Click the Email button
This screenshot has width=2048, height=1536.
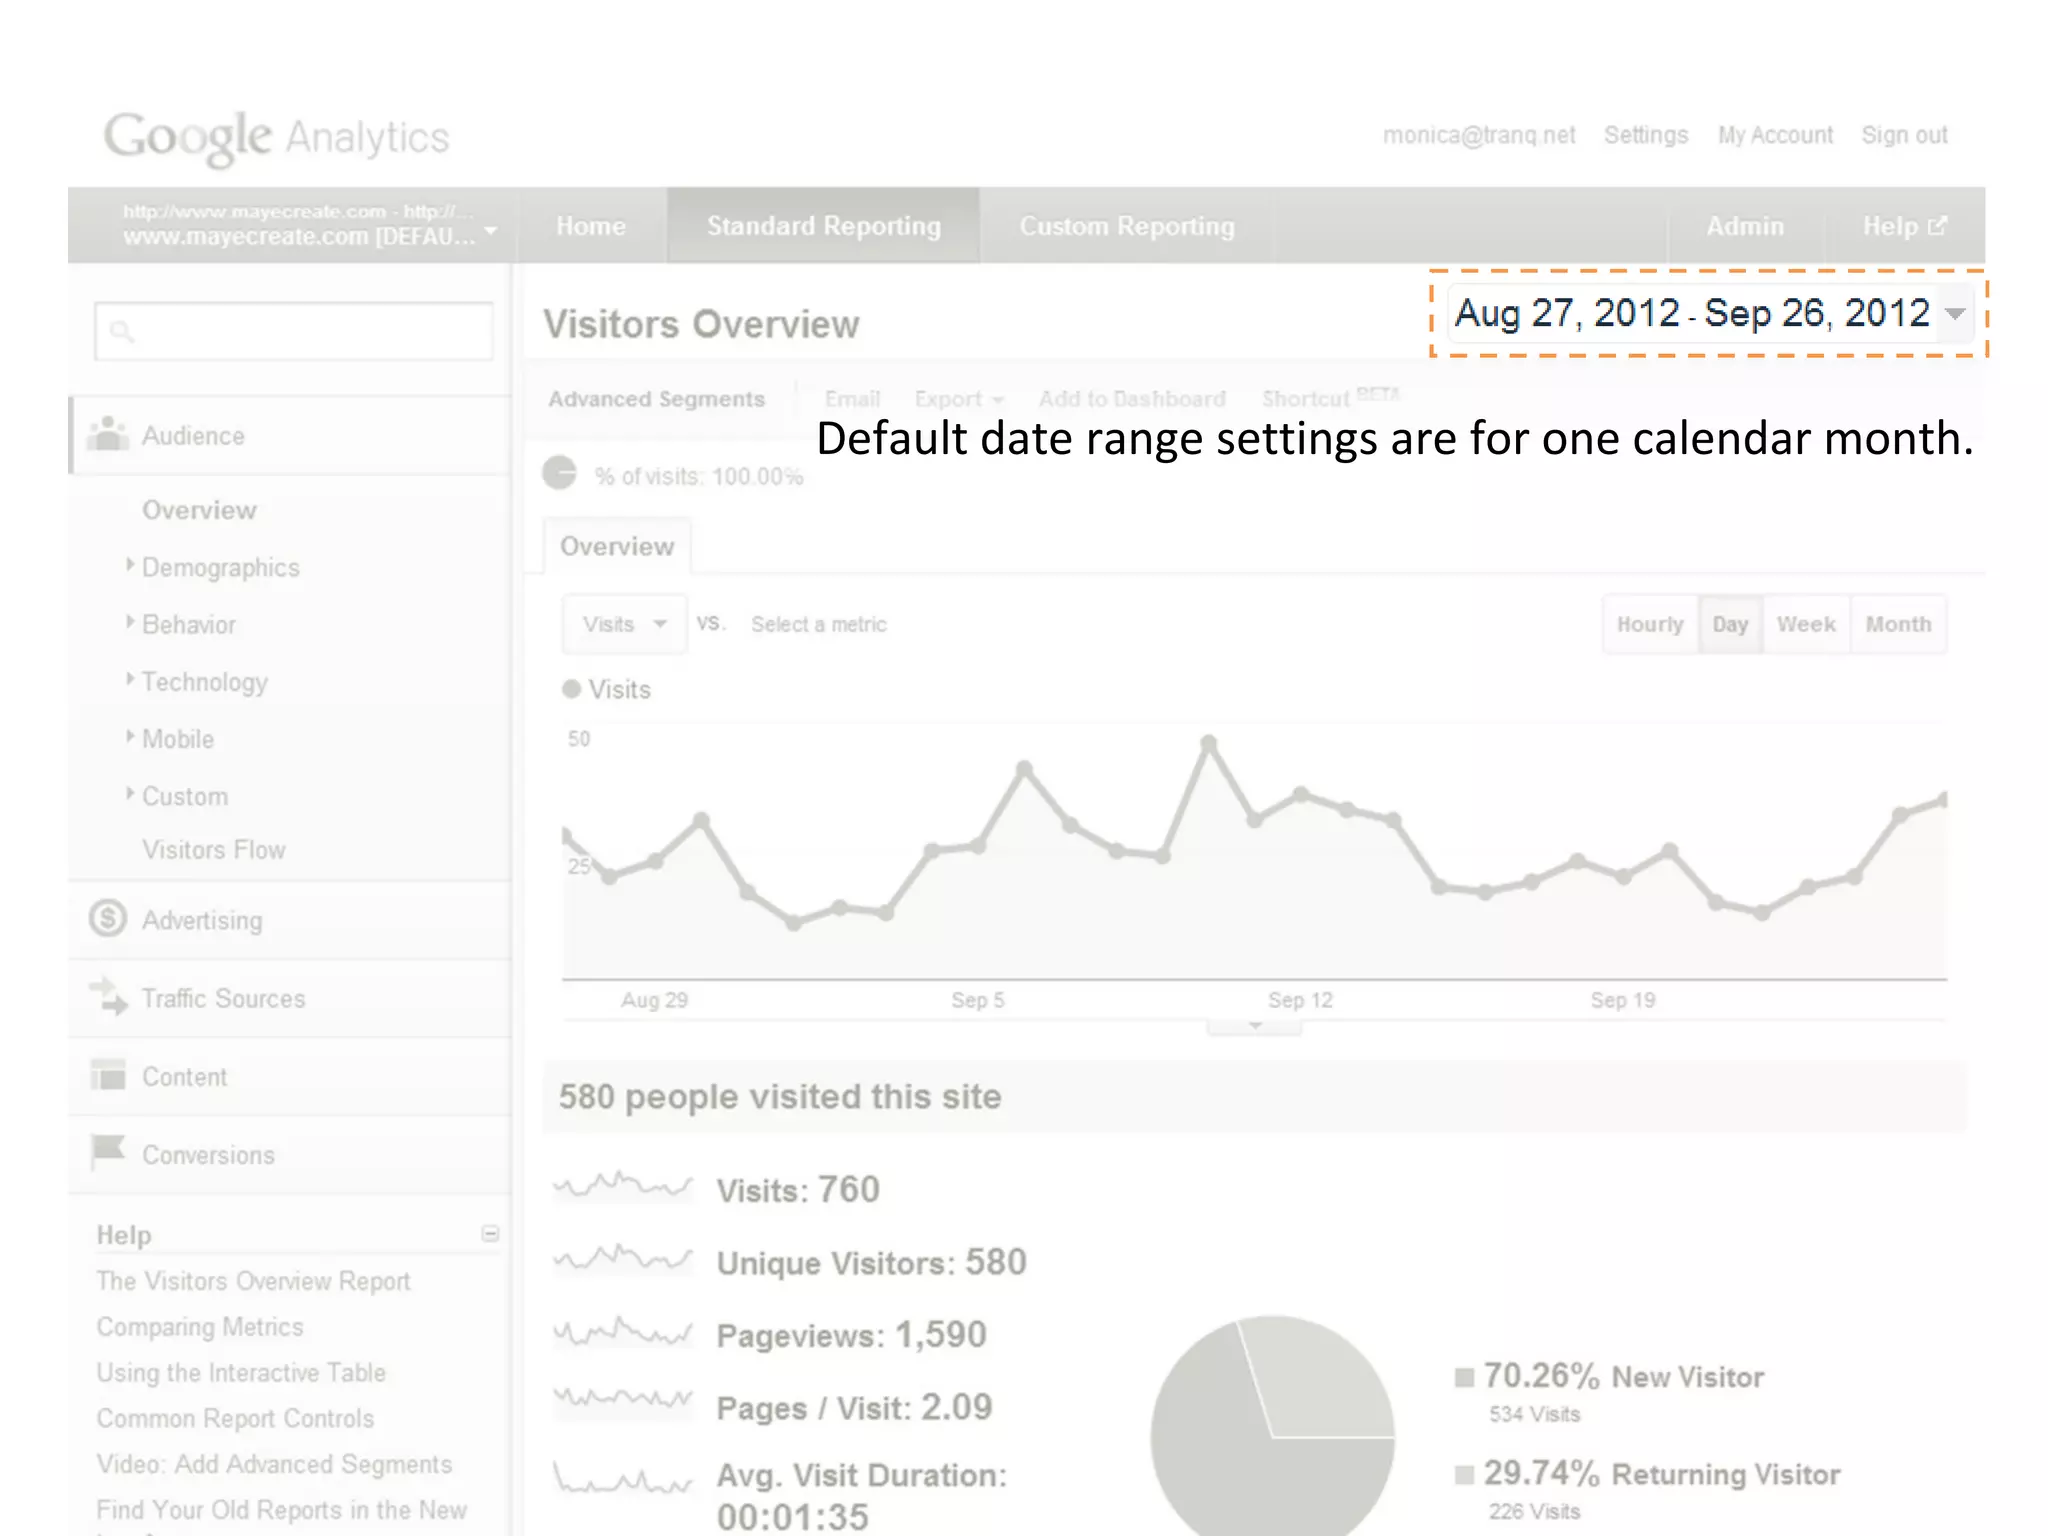853,399
